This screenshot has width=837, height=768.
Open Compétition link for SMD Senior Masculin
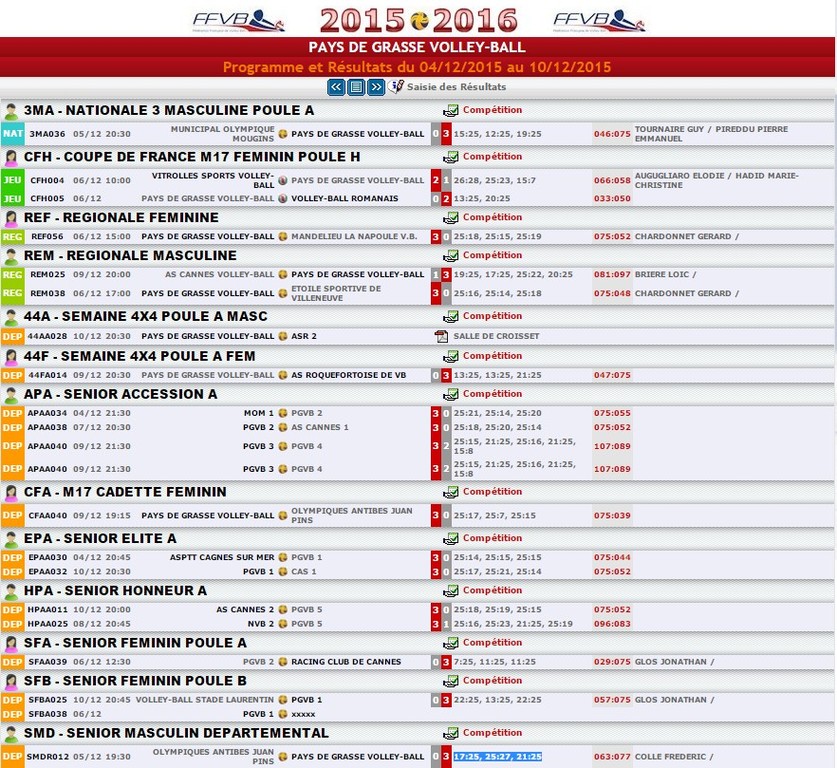point(492,733)
